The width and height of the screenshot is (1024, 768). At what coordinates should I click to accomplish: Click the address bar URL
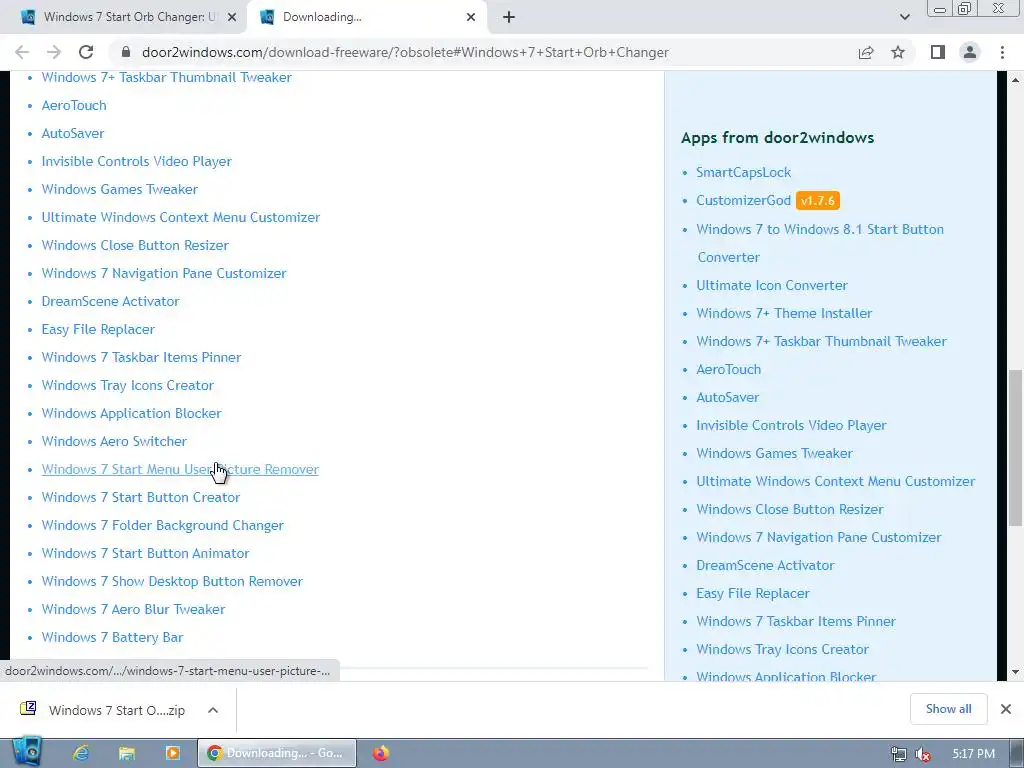[405, 52]
